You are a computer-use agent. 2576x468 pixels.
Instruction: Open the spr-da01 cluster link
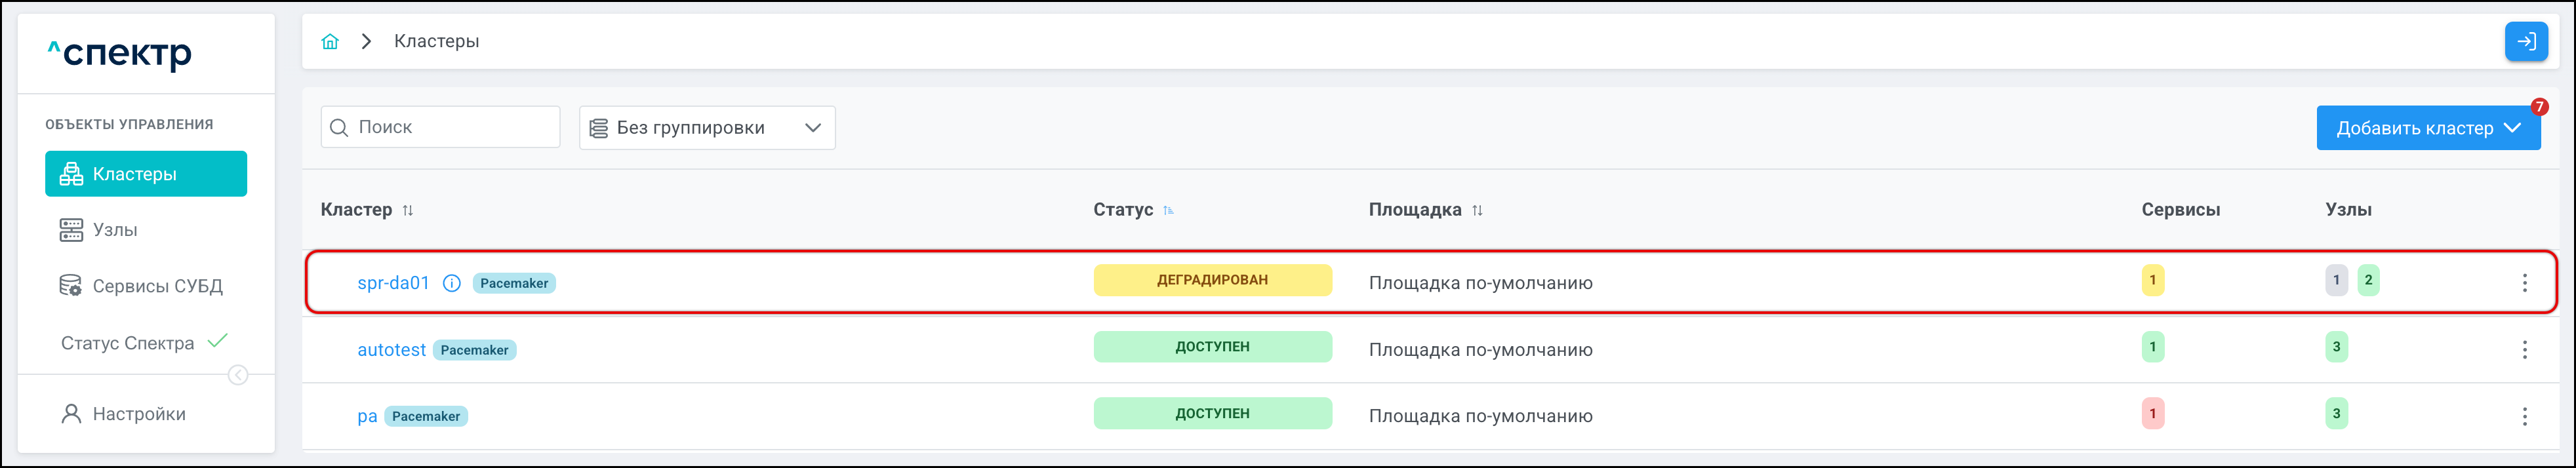(393, 283)
